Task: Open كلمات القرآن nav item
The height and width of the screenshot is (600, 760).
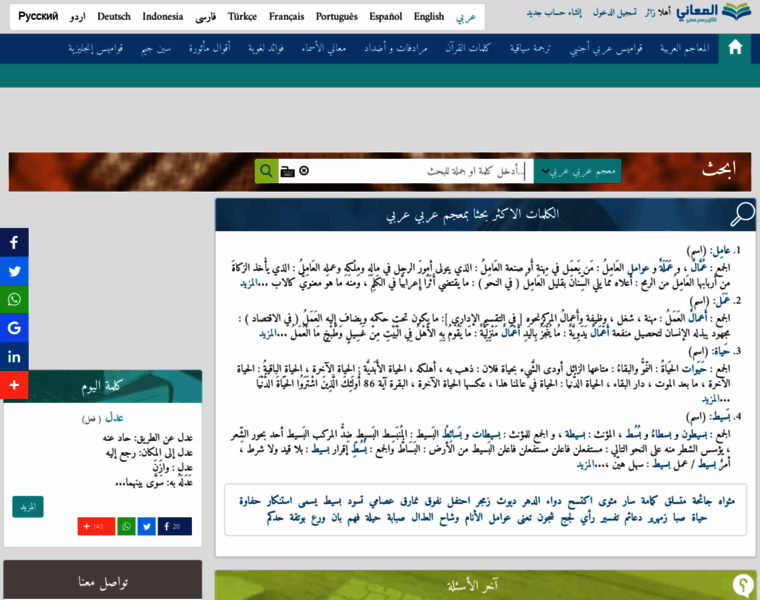Action: (x=468, y=48)
